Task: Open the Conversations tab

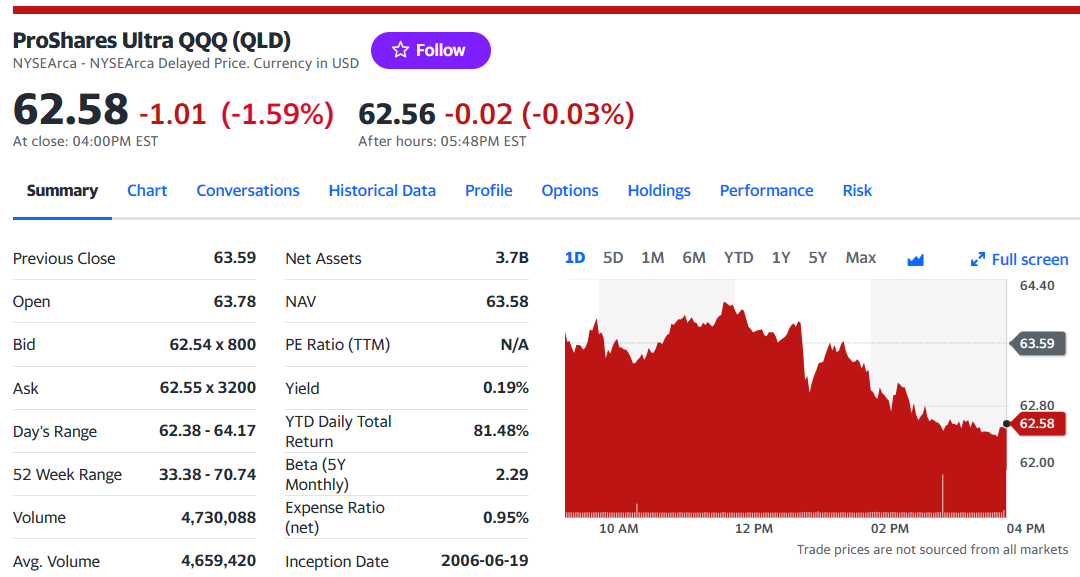Action: 248,191
